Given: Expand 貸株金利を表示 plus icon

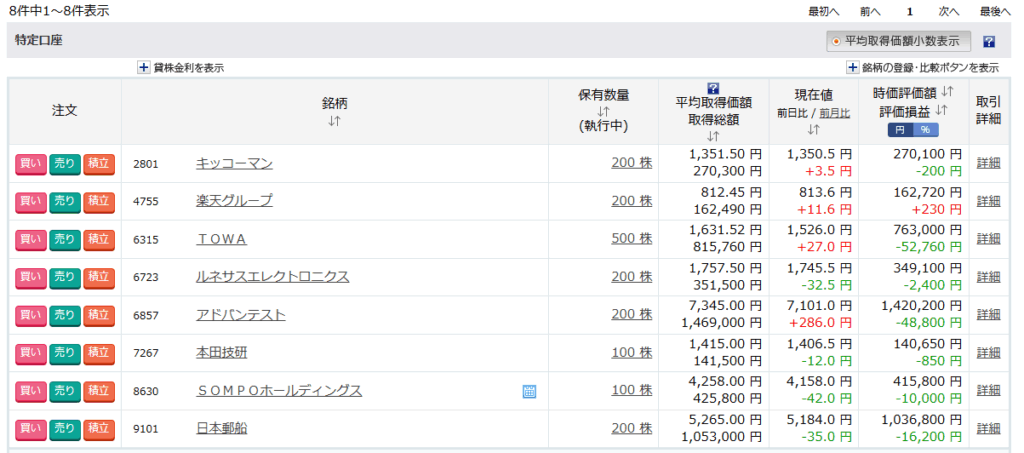Looking at the screenshot, I should 144,67.
